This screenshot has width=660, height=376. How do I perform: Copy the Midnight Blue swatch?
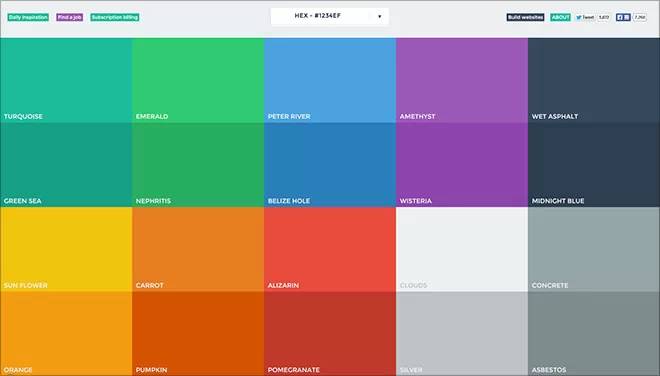point(594,165)
